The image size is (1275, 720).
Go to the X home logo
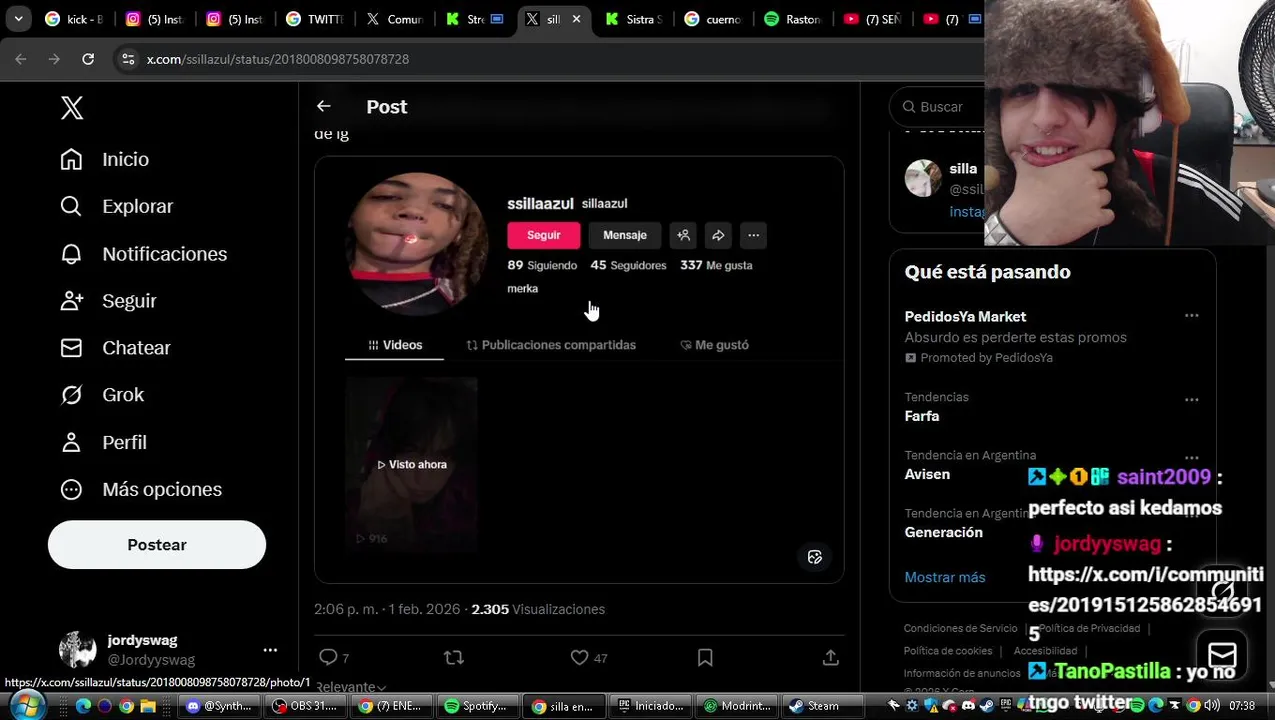(x=72, y=108)
